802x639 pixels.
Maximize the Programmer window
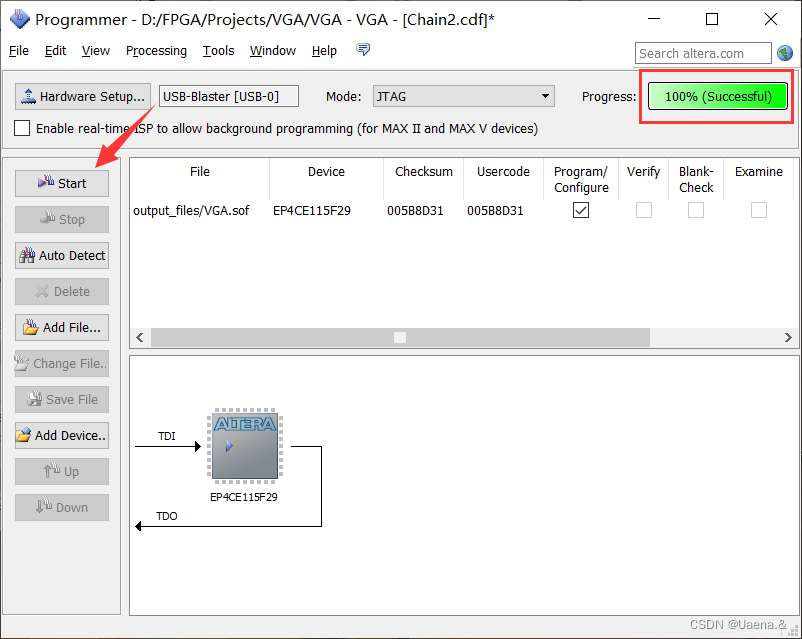click(712, 19)
